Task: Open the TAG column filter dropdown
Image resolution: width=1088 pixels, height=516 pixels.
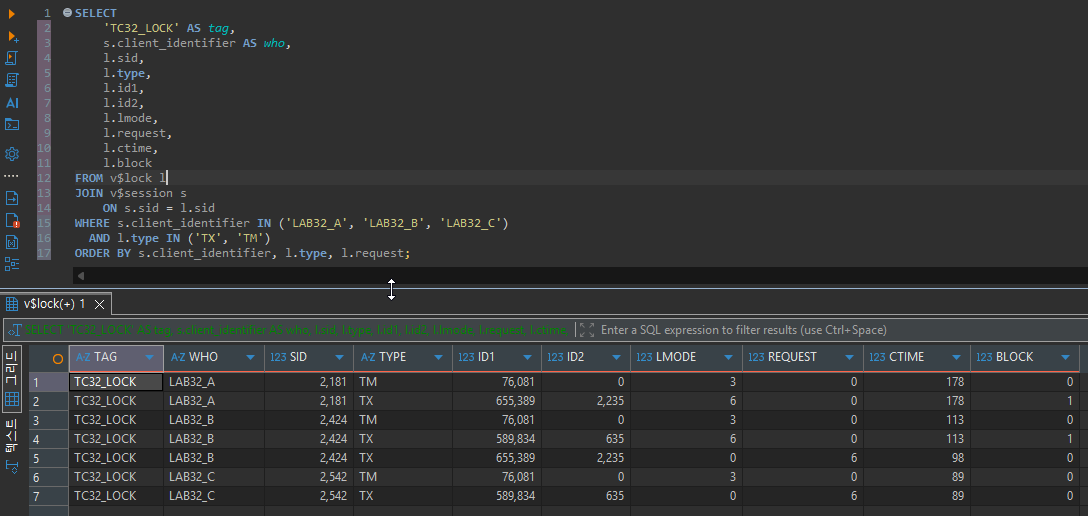Action: (150, 358)
